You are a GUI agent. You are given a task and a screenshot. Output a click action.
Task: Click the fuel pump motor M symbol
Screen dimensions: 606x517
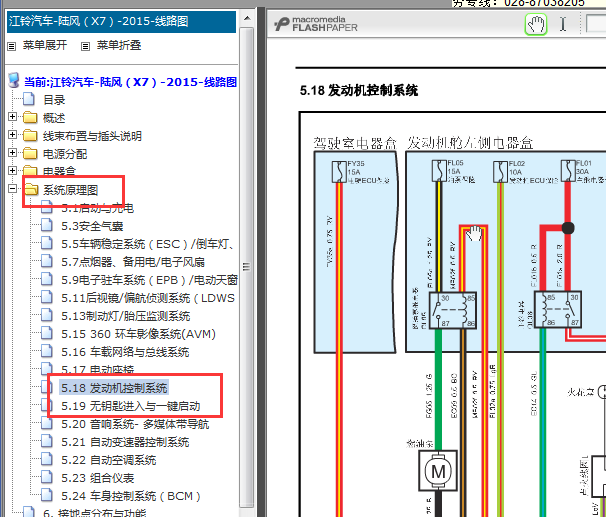click(438, 471)
